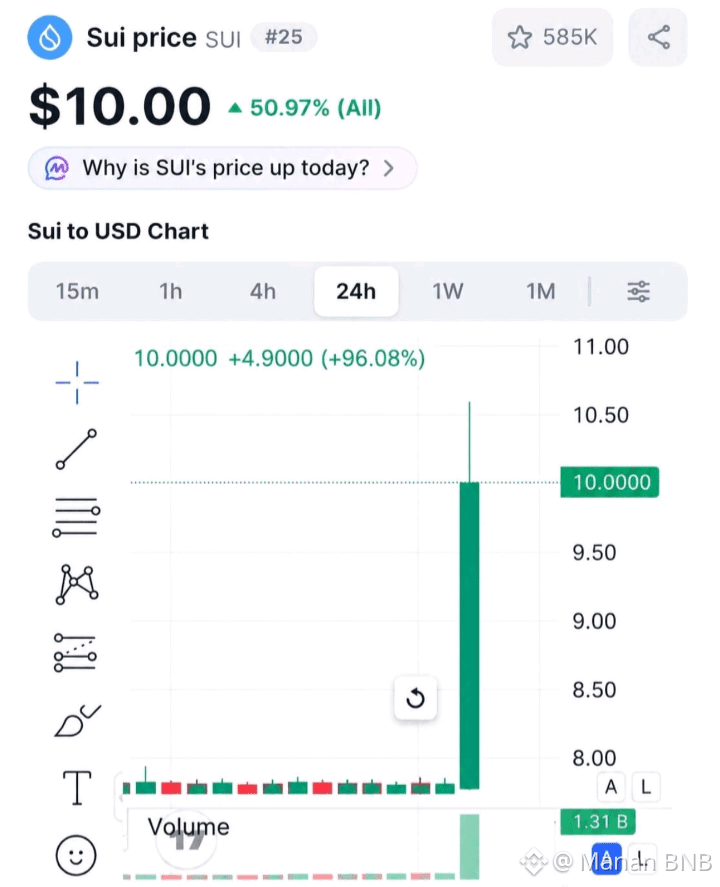Open the forecast projection tool
This screenshot has width=720, height=887.
point(75,652)
